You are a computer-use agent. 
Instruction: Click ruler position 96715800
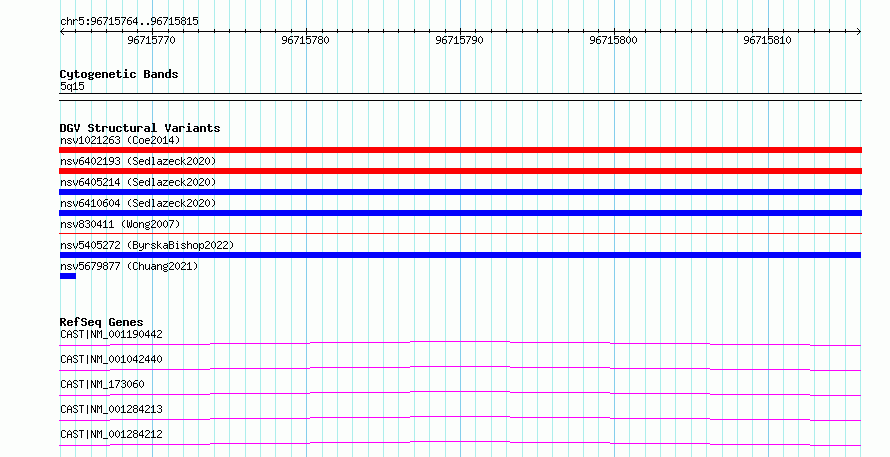pos(614,40)
